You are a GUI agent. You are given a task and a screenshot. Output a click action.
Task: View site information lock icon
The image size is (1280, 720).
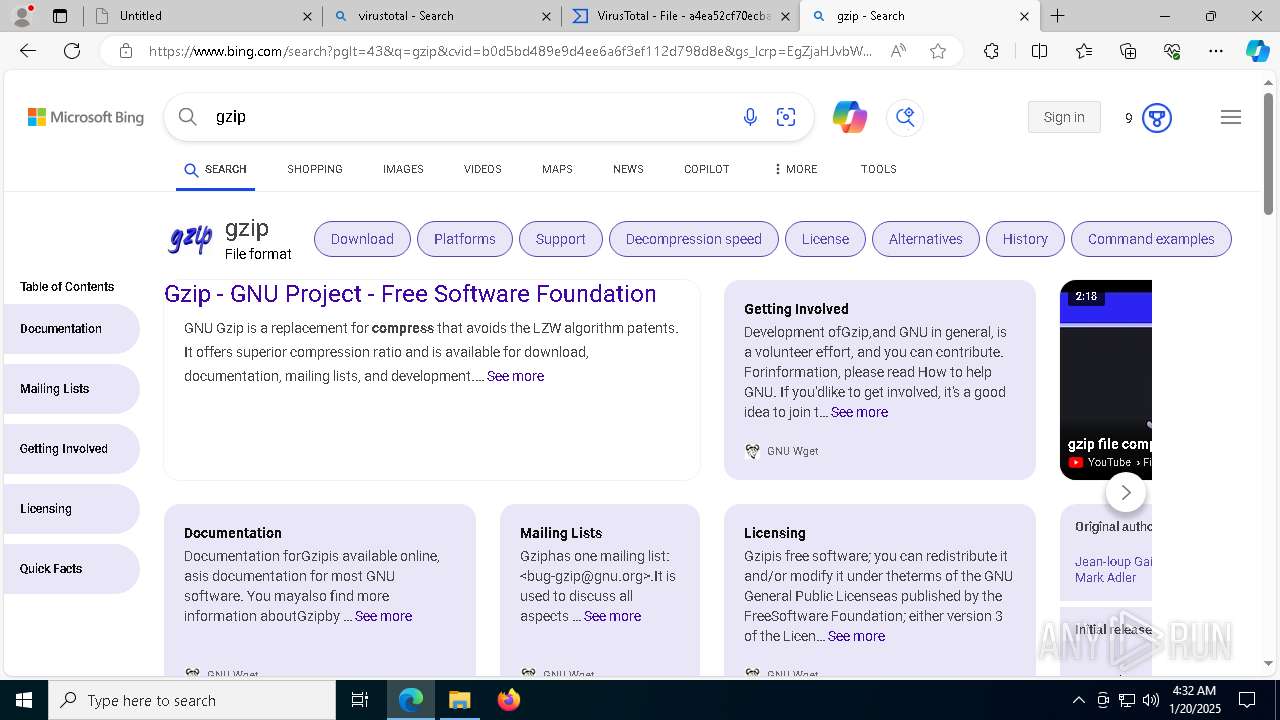pyautogui.click(x=125, y=51)
